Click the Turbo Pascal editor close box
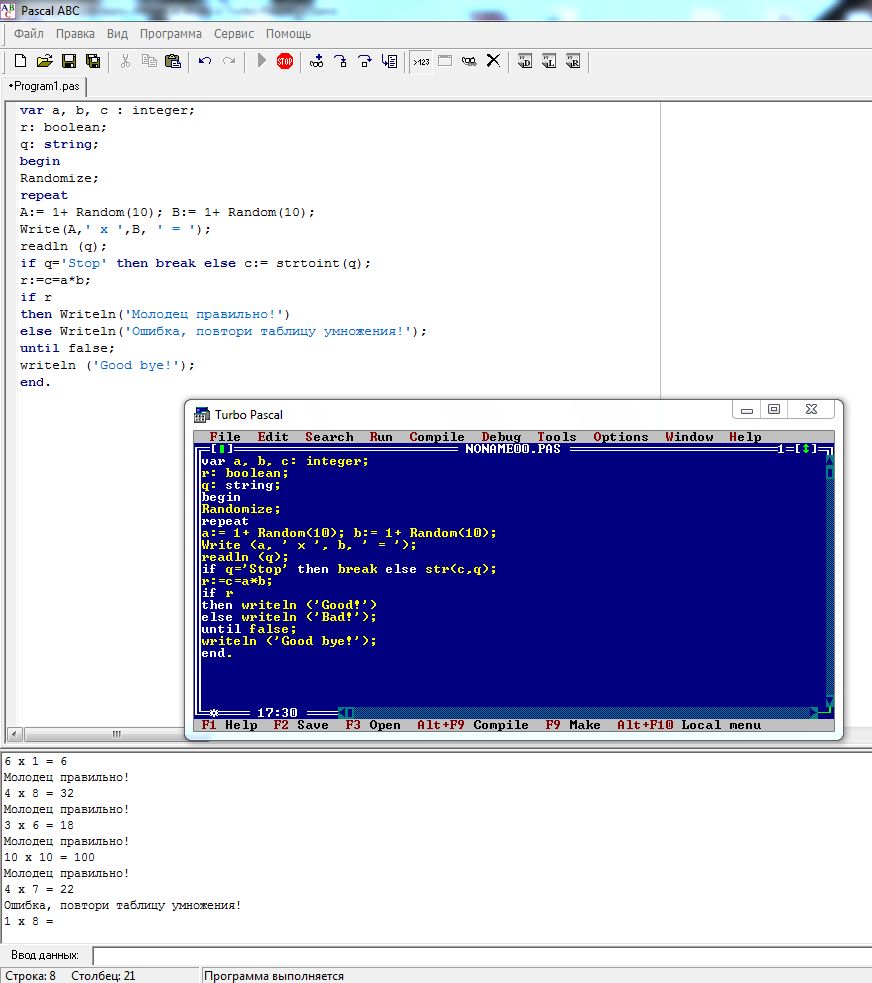 222,449
